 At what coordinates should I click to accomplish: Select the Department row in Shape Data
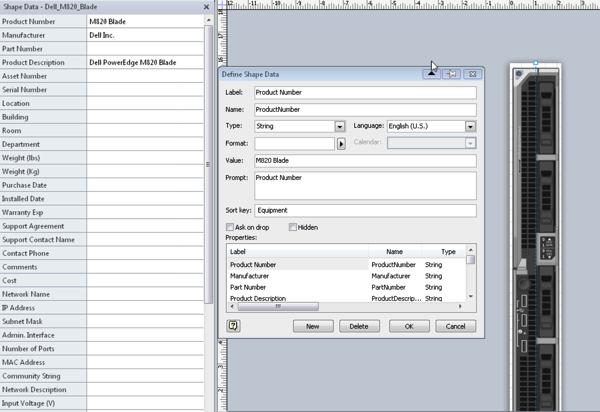(x=102, y=144)
